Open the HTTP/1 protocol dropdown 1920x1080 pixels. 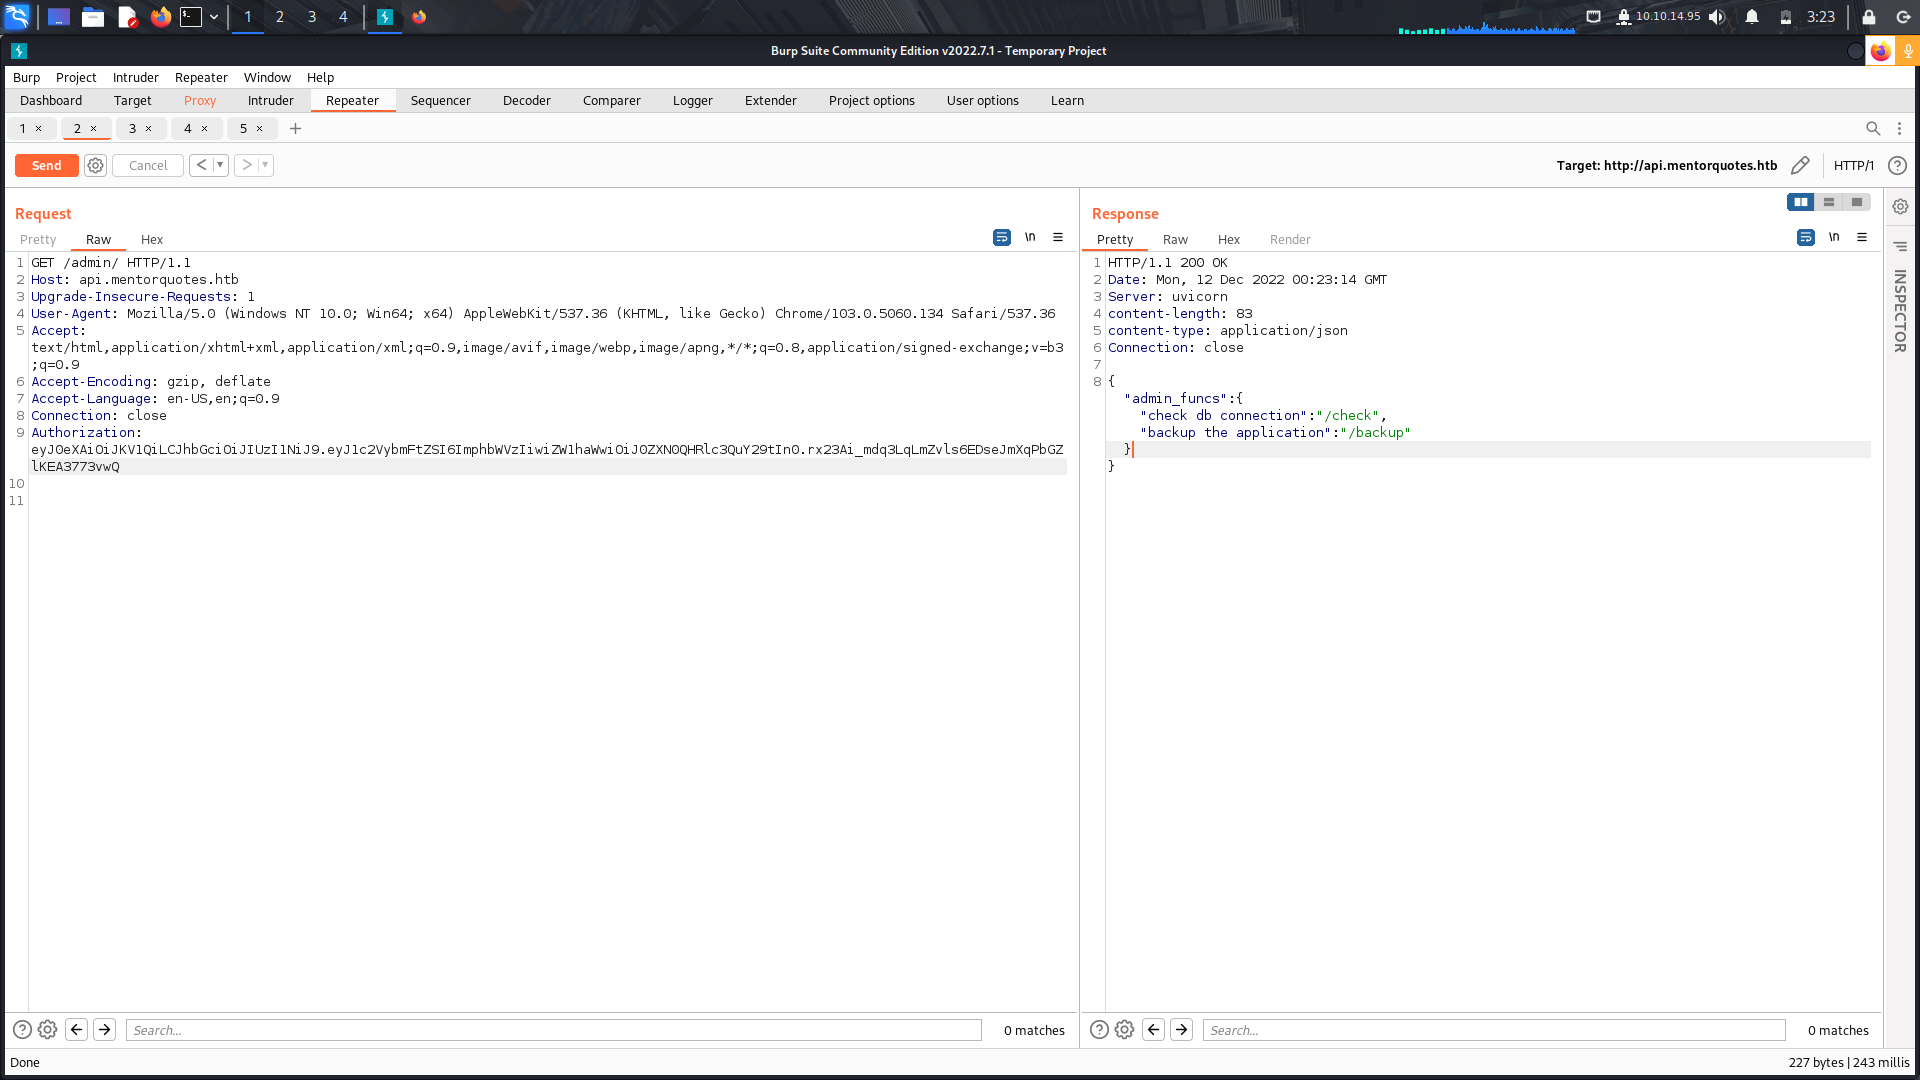click(x=1853, y=165)
